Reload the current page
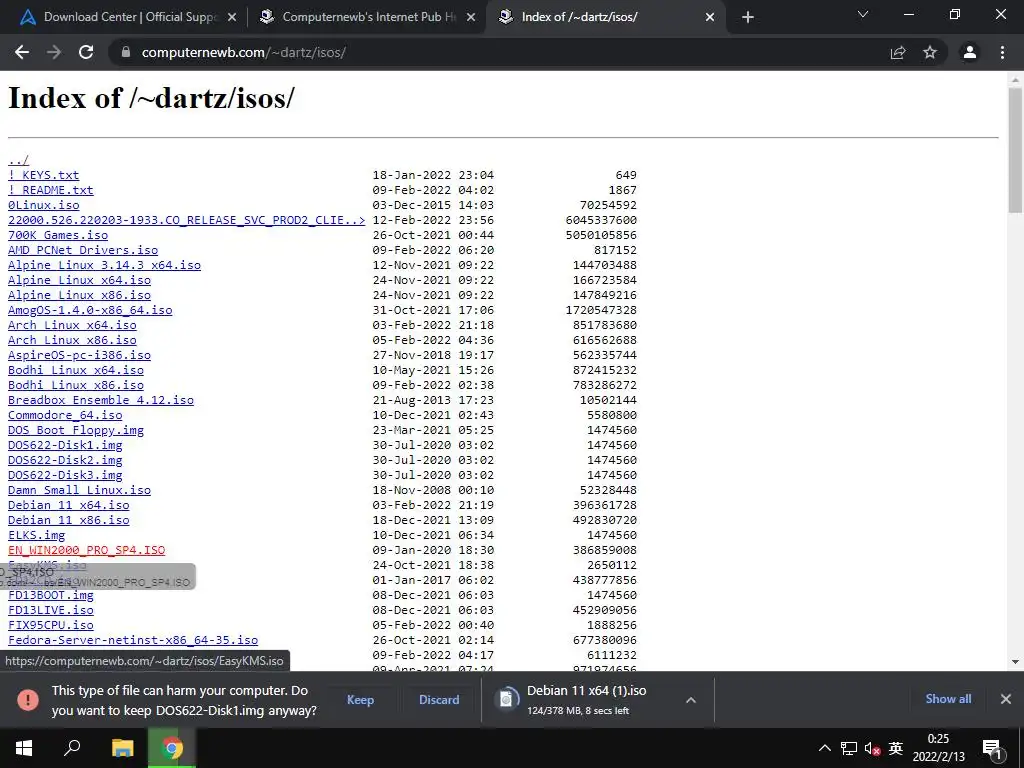This screenshot has width=1024, height=768. (86, 52)
